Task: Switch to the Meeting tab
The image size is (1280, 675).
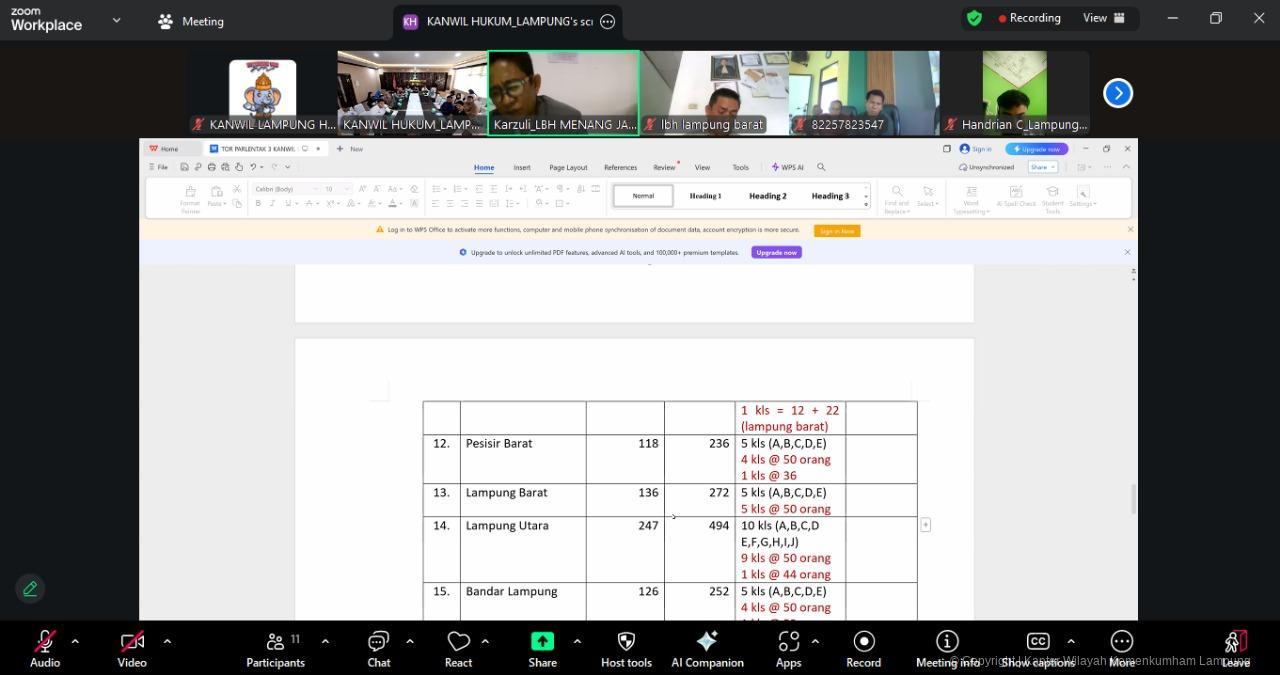Action: [191, 21]
